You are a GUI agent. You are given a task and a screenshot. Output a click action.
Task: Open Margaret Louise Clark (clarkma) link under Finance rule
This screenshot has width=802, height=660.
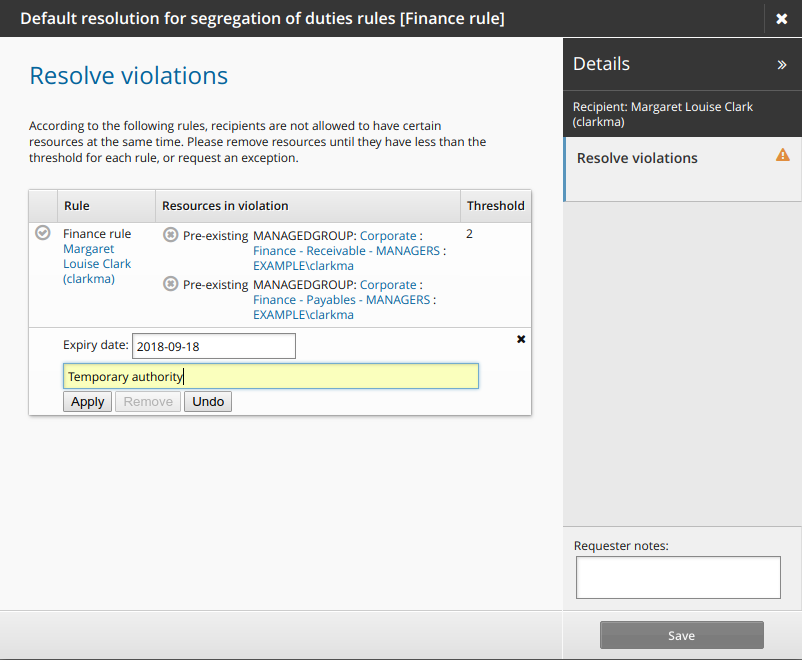(97, 264)
